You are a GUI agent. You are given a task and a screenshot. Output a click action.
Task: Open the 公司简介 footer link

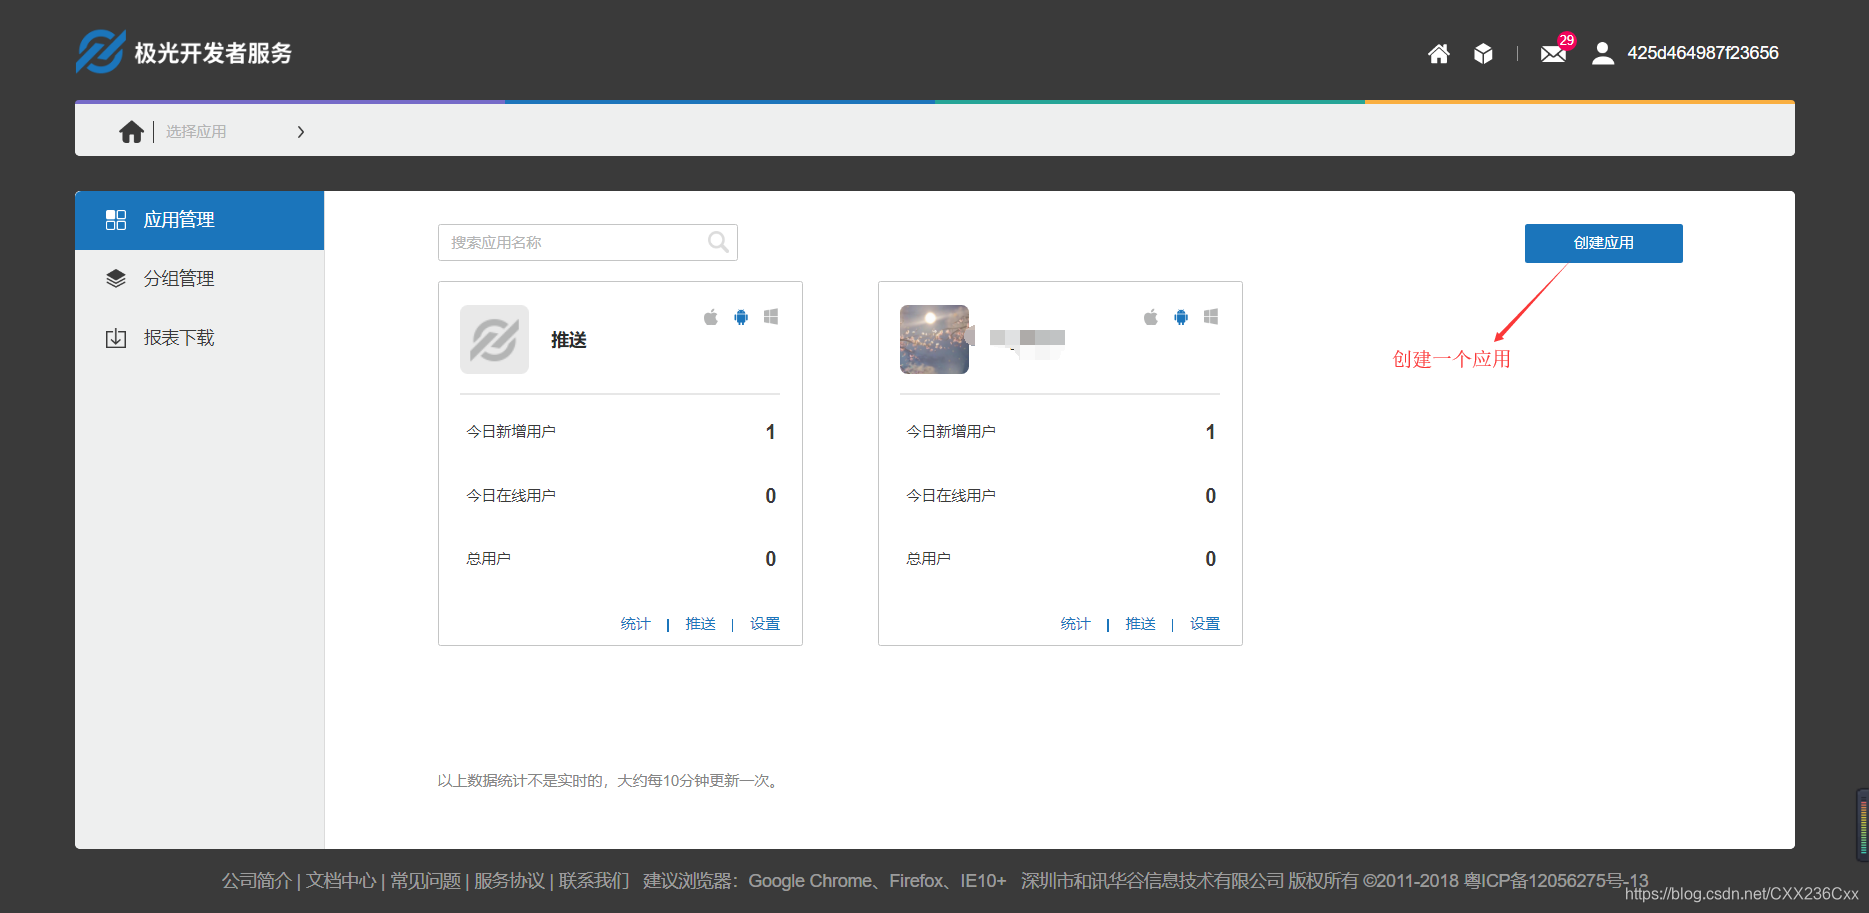256,881
